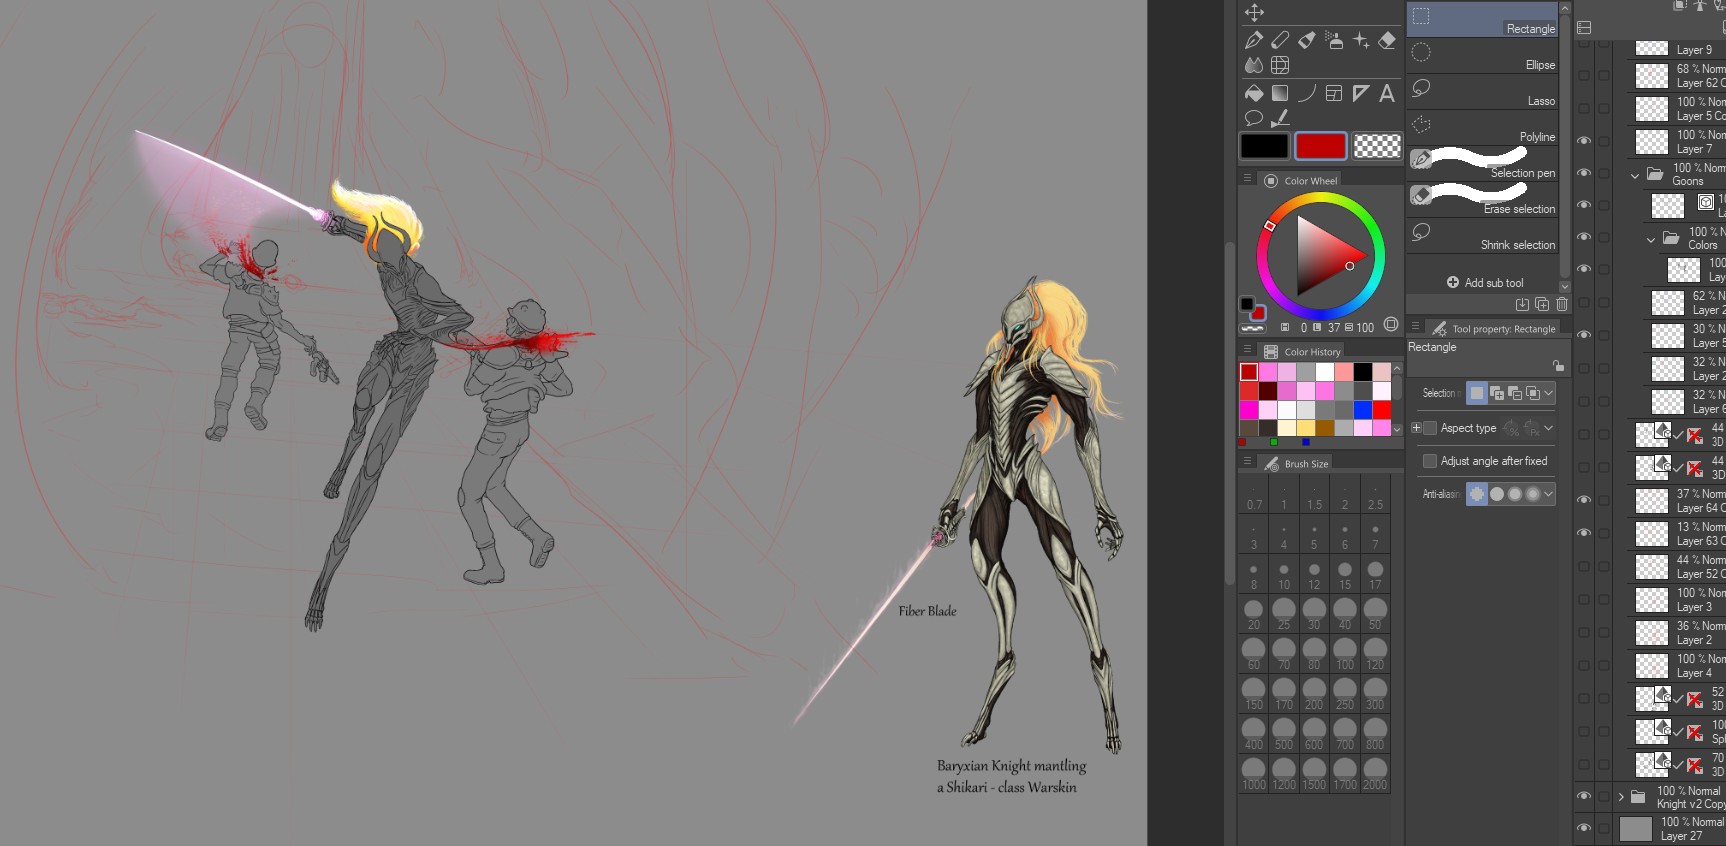
Task: Select the Fill bucket tool
Action: 1254,93
